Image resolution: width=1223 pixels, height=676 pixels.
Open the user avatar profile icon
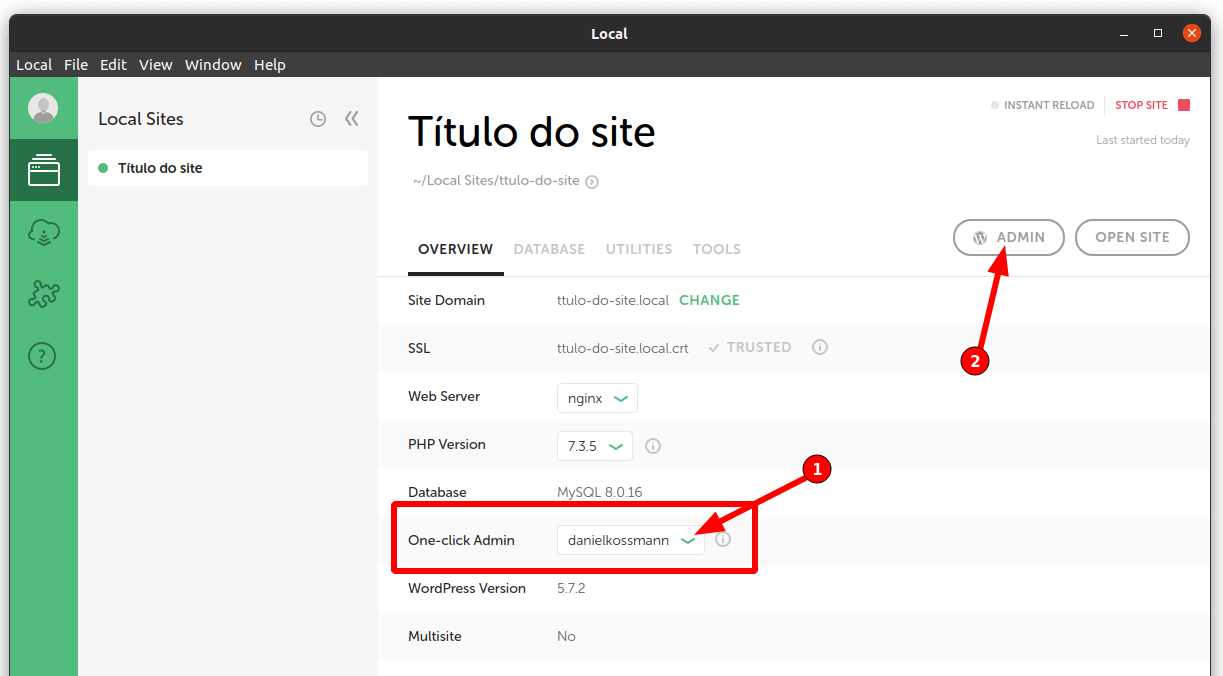click(43, 108)
